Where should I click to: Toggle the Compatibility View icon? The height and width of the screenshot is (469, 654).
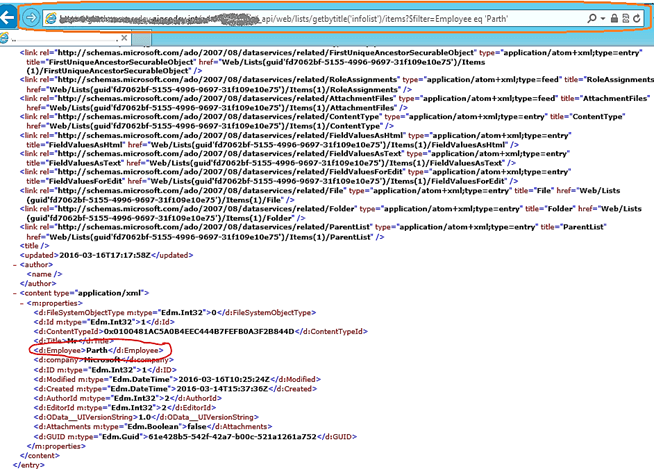[x=625, y=18]
